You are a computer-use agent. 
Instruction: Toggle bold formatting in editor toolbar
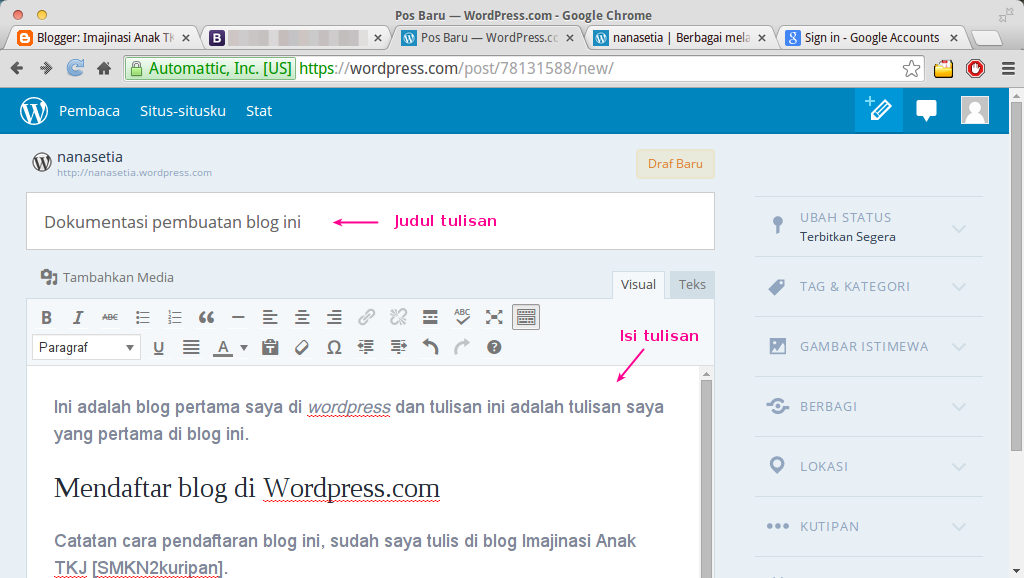coord(46,317)
